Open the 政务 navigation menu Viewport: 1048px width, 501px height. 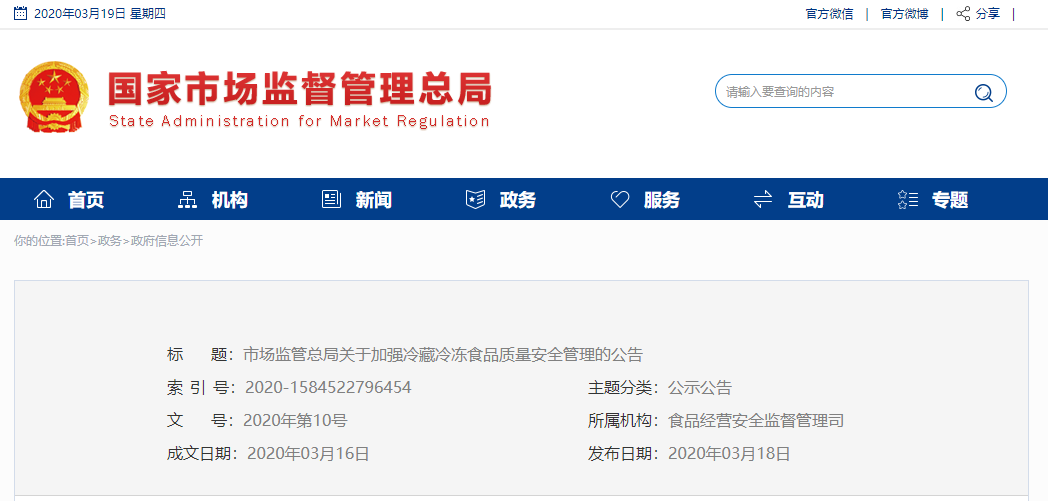pyautogui.click(x=517, y=200)
